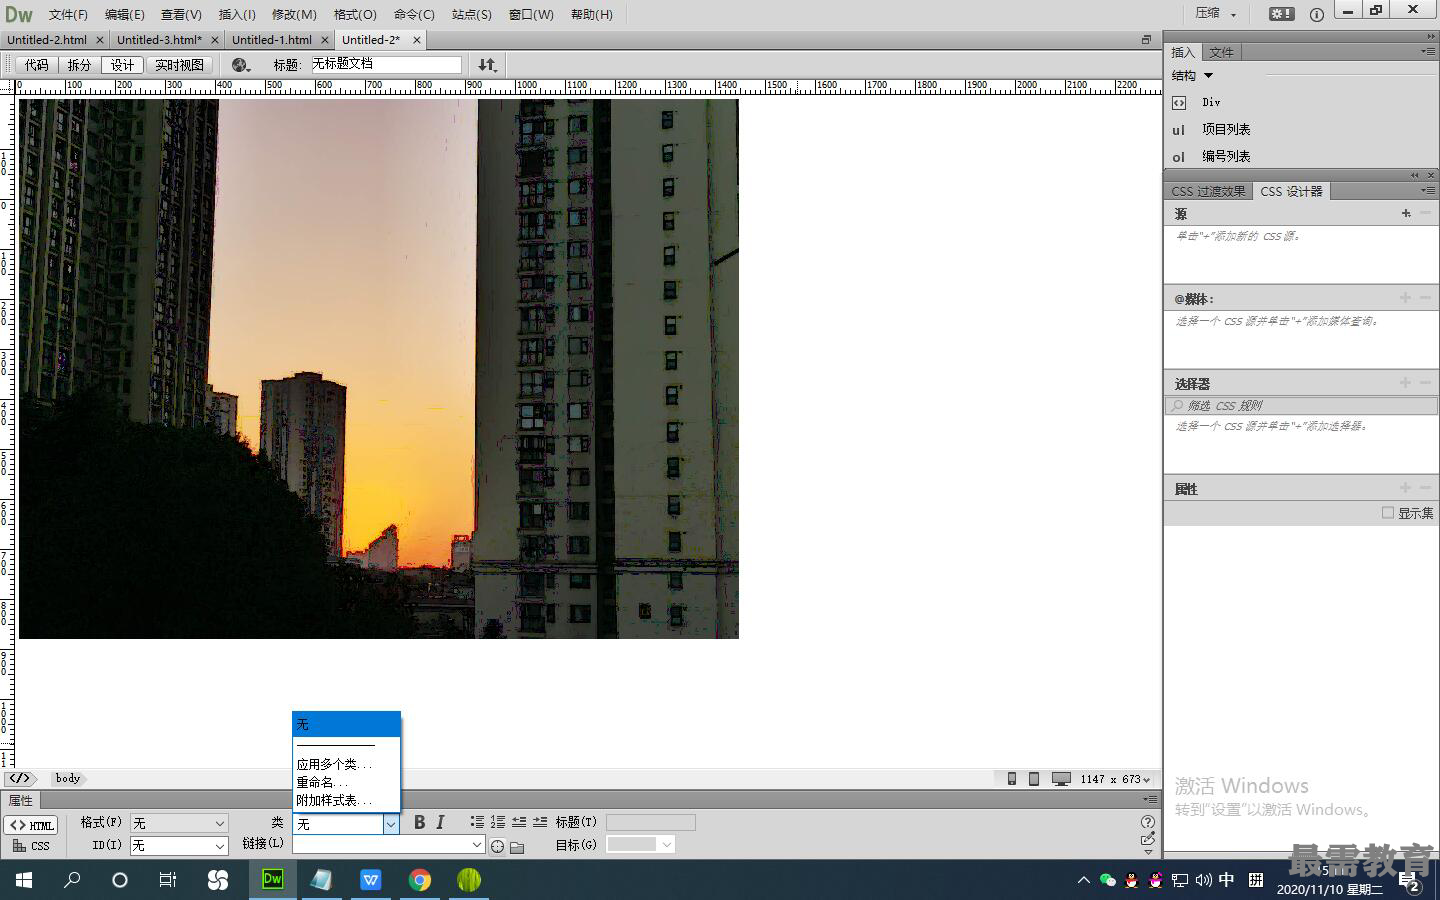Click the browse for file folder icon
The height and width of the screenshot is (900, 1440).
[x=517, y=847]
